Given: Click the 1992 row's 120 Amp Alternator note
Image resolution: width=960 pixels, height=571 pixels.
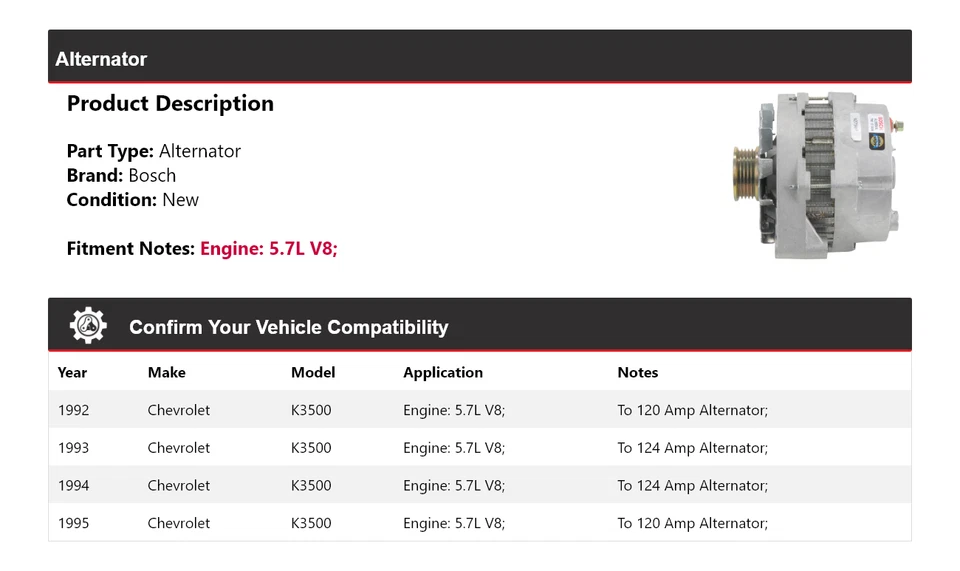Looking at the screenshot, I should click(x=692, y=410).
